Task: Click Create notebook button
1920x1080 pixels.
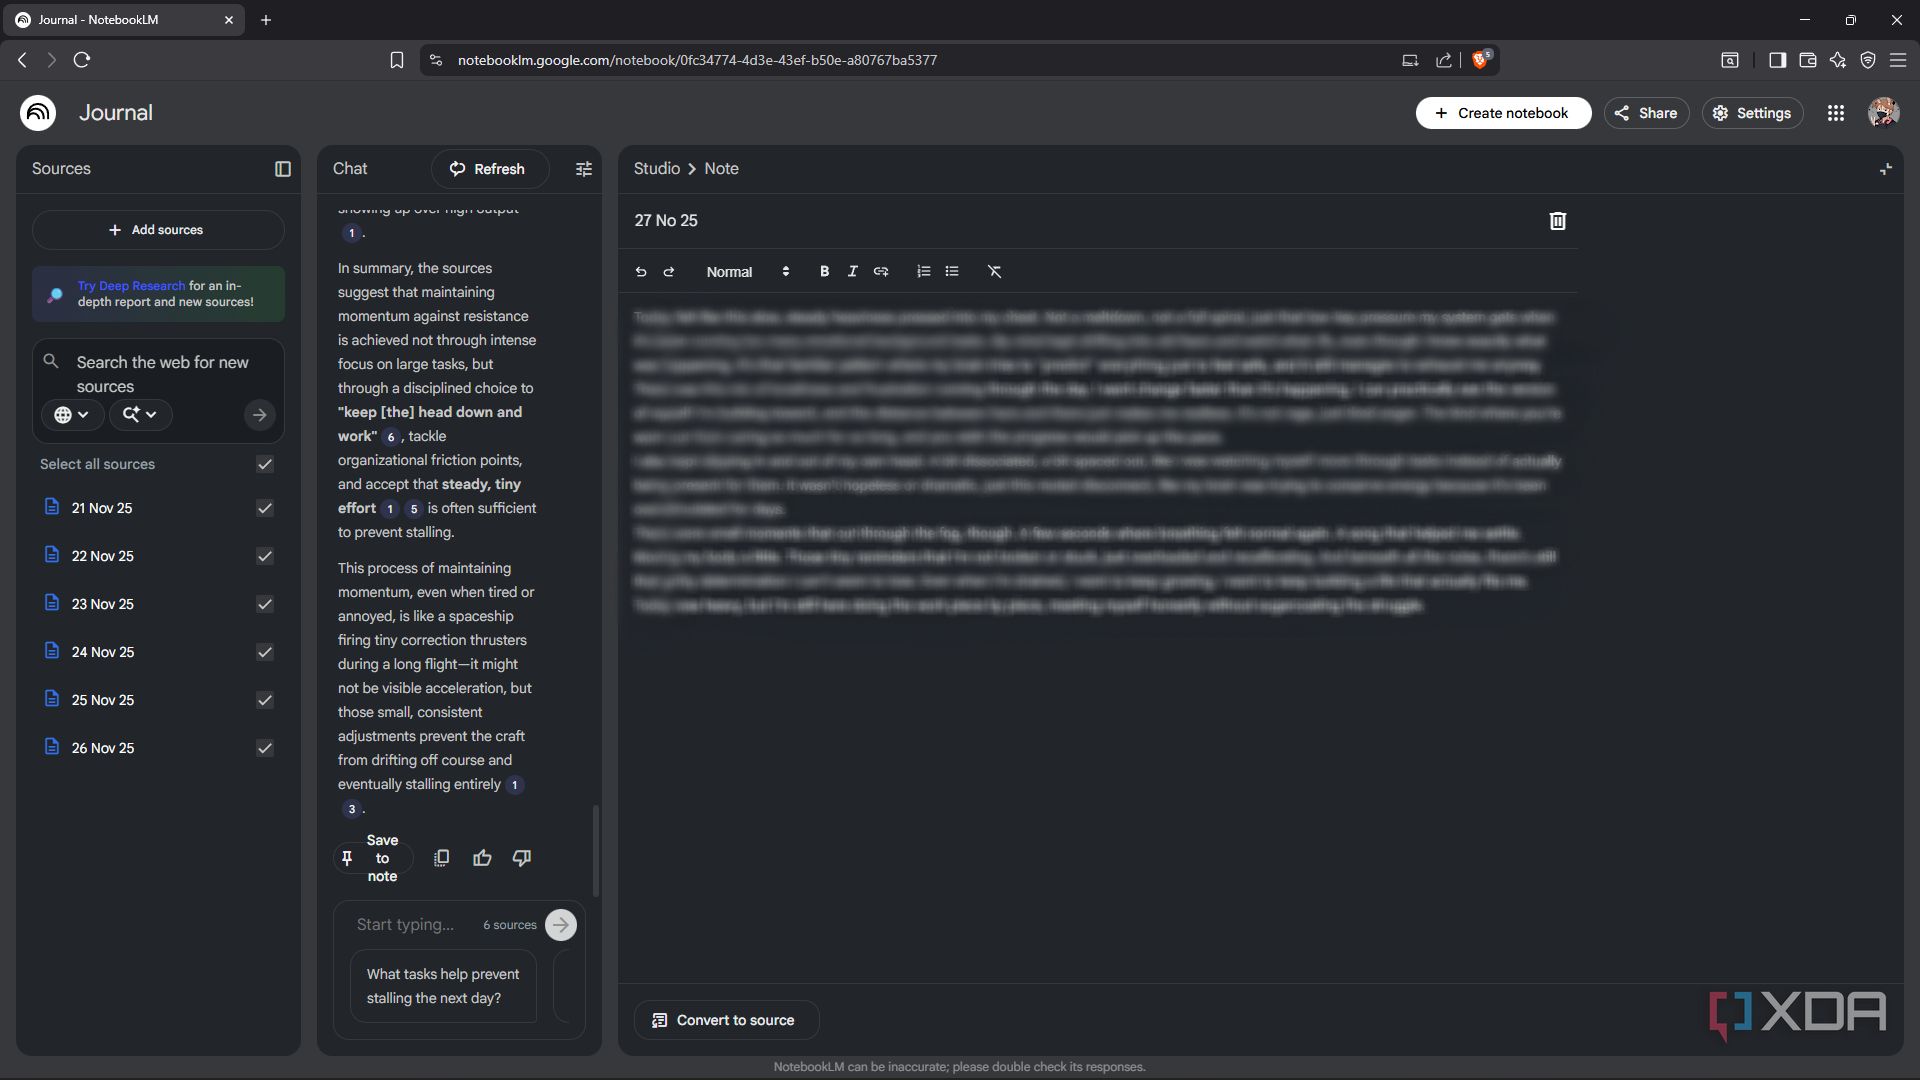Action: [1503, 113]
